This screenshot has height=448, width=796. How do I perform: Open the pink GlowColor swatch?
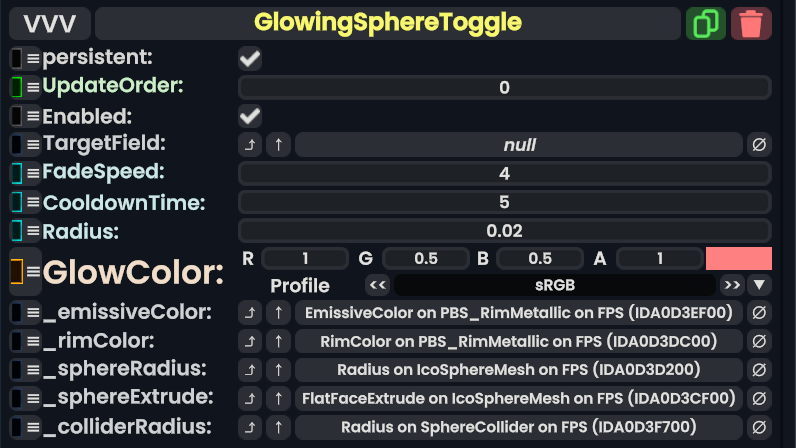pyautogui.click(x=738, y=258)
